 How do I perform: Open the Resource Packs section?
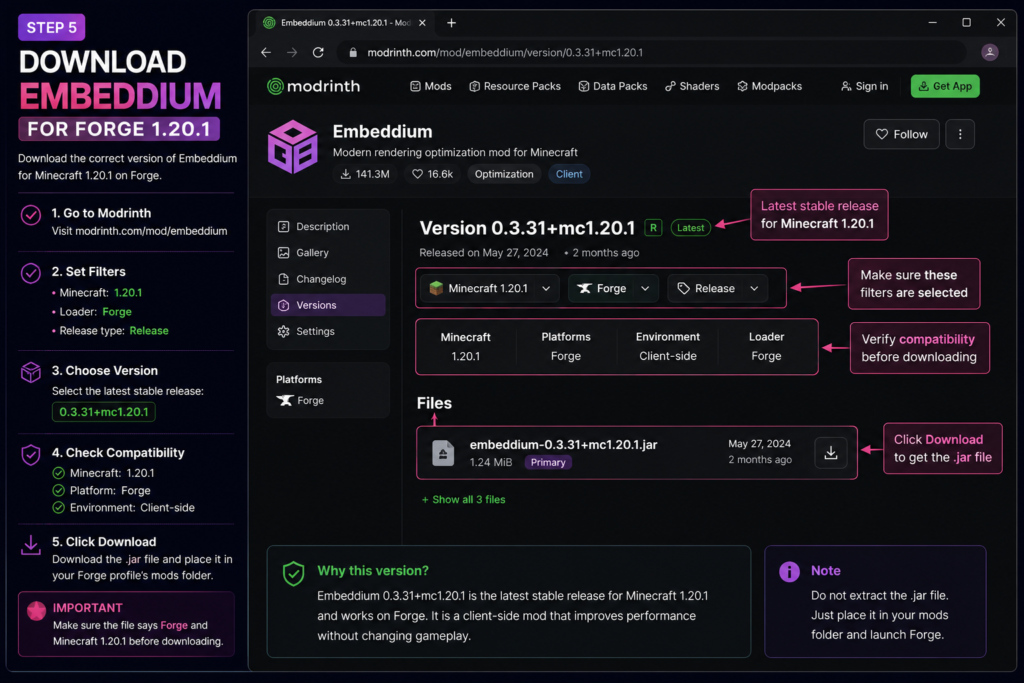(515, 86)
